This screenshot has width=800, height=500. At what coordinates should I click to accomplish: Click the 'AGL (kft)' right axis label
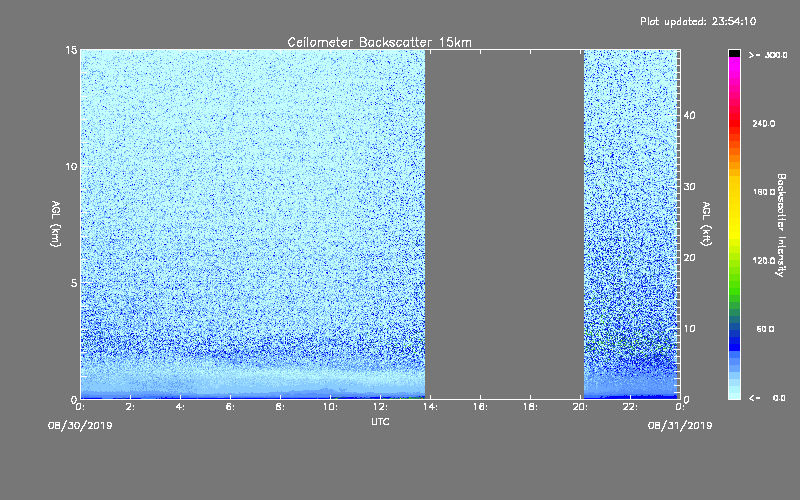[706, 224]
